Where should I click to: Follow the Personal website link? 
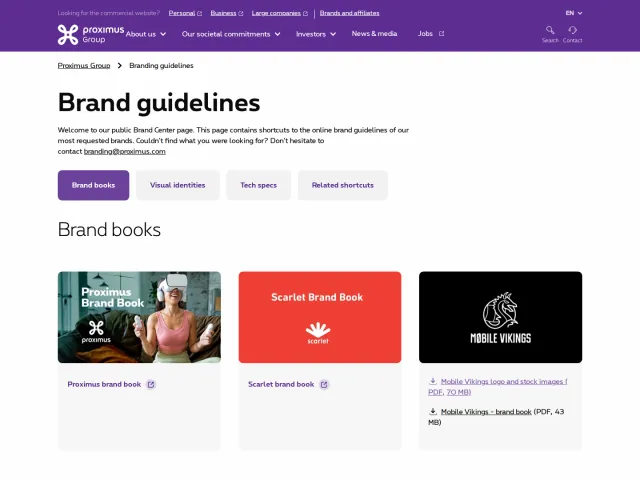pyautogui.click(x=182, y=13)
